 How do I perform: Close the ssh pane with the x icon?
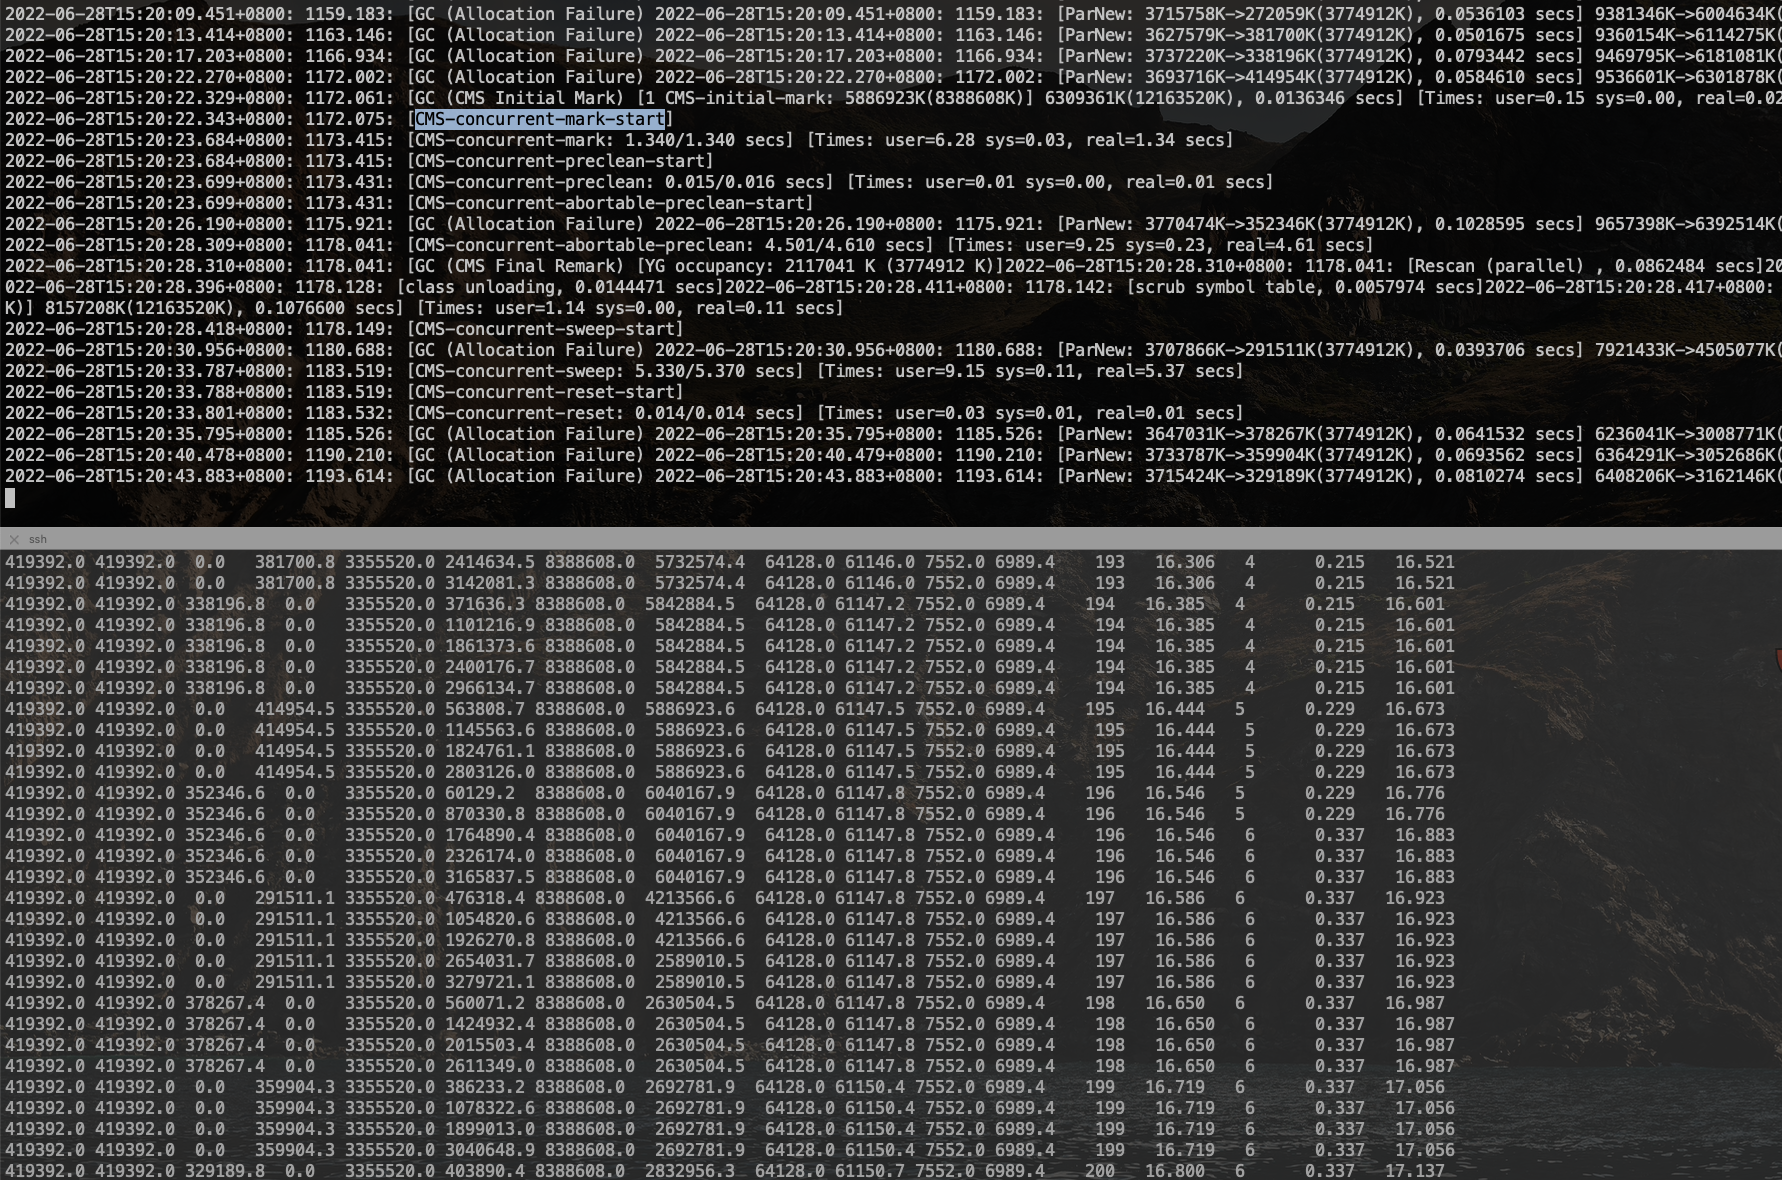(x=14, y=539)
